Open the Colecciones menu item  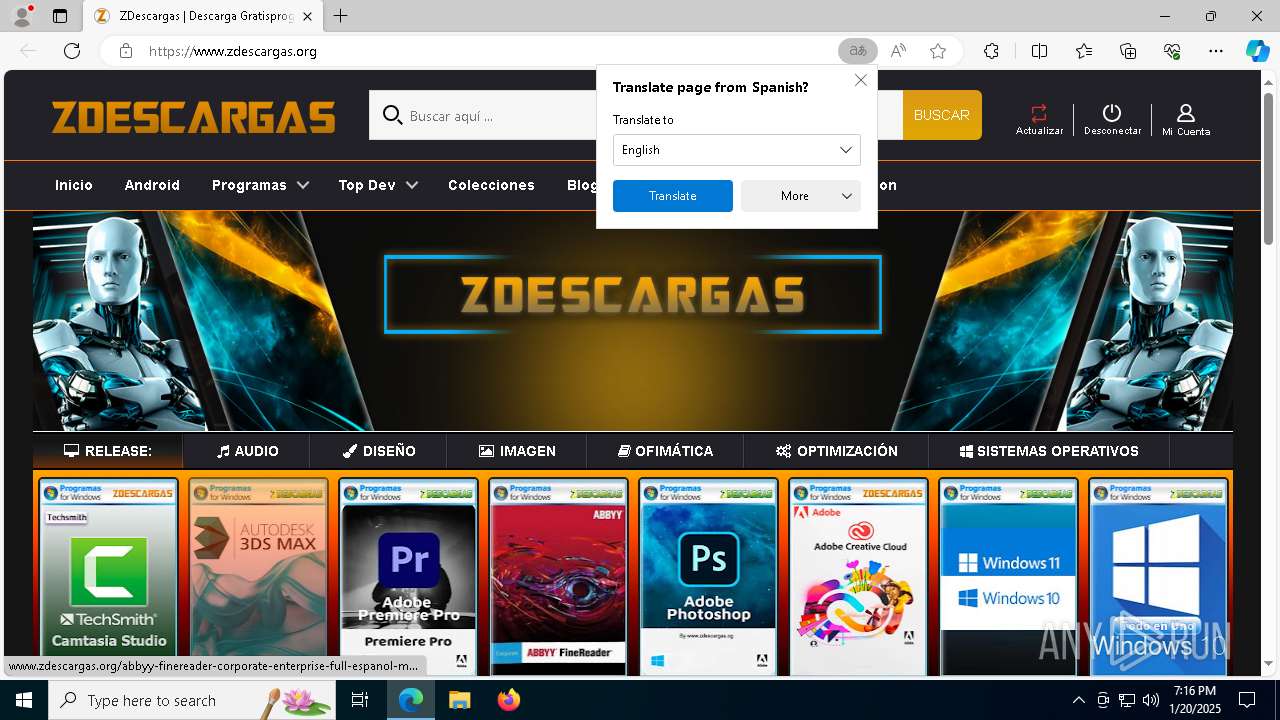coord(491,185)
